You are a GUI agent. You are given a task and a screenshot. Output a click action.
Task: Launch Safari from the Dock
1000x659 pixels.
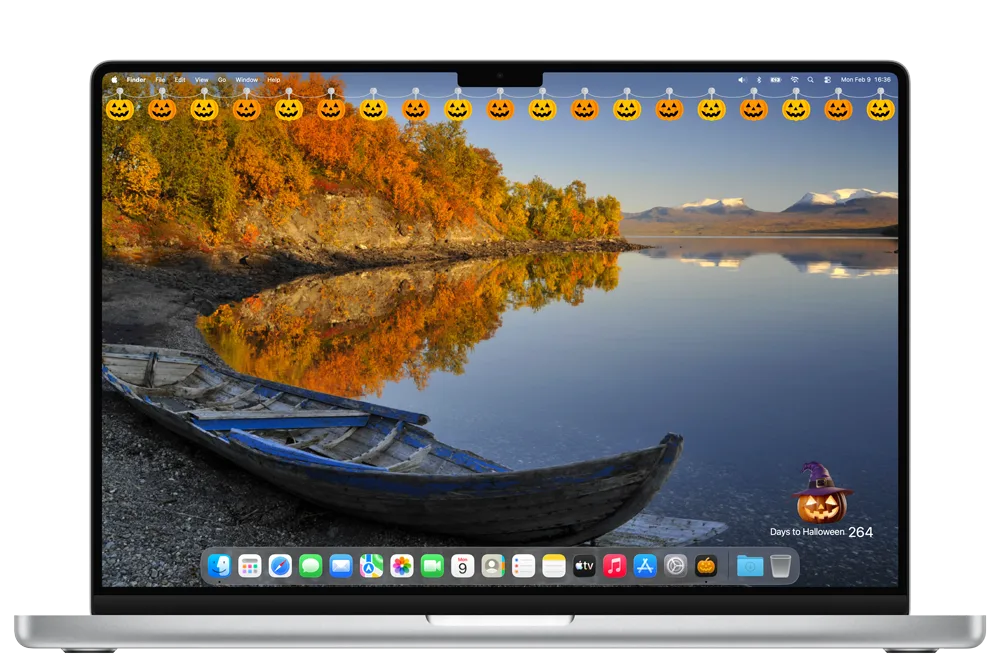pos(280,566)
